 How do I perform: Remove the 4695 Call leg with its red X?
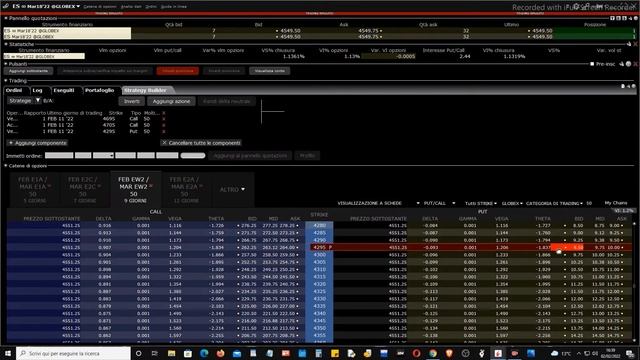tap(164, 119)
